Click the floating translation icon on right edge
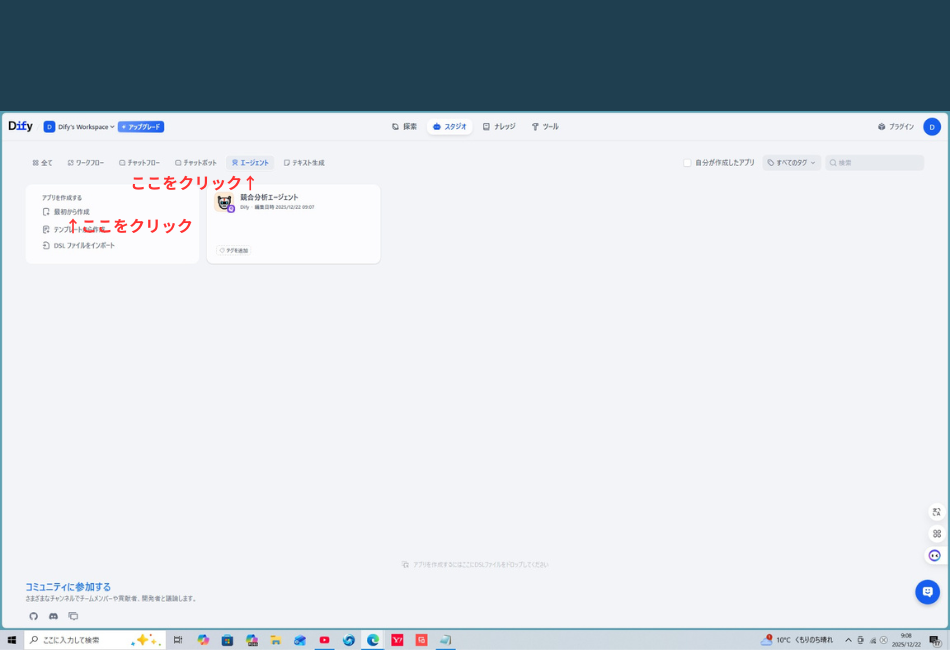 [x=934, y=512]
